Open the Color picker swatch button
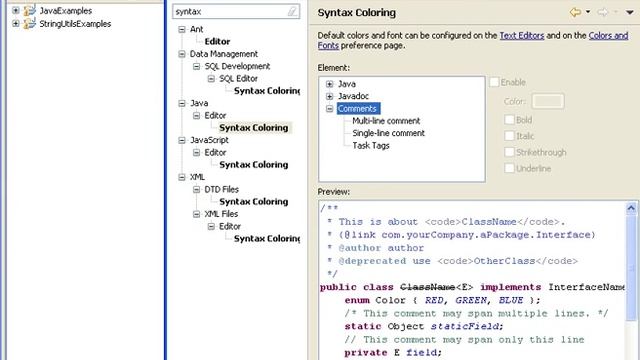640x360 pixels. [548, 101]
